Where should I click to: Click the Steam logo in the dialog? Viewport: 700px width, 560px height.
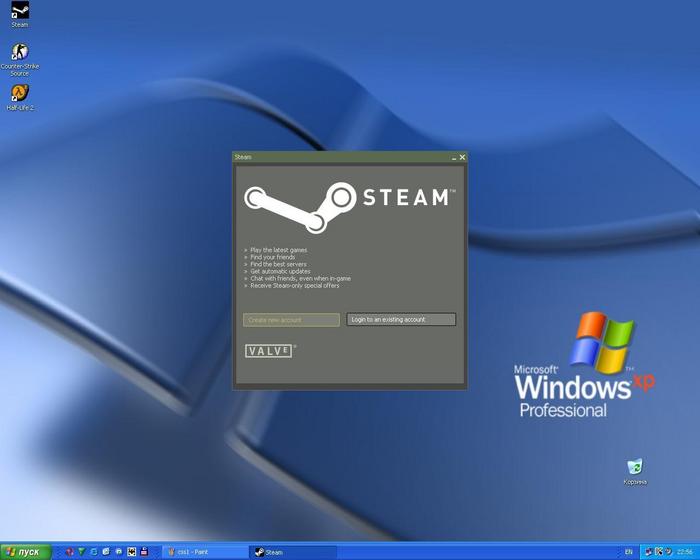tap(349, 207)
